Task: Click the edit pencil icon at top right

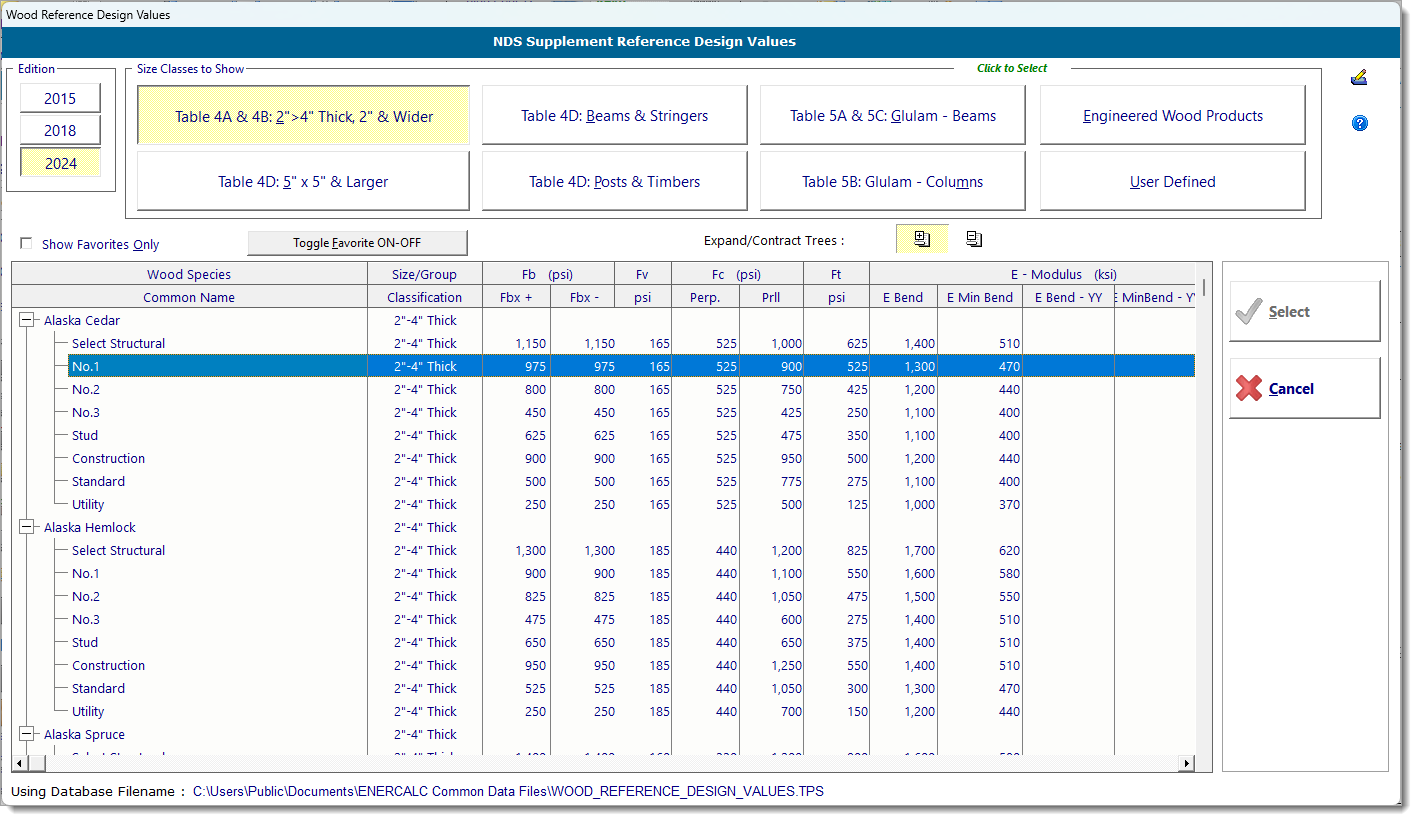Action: tap(1359, 78)
